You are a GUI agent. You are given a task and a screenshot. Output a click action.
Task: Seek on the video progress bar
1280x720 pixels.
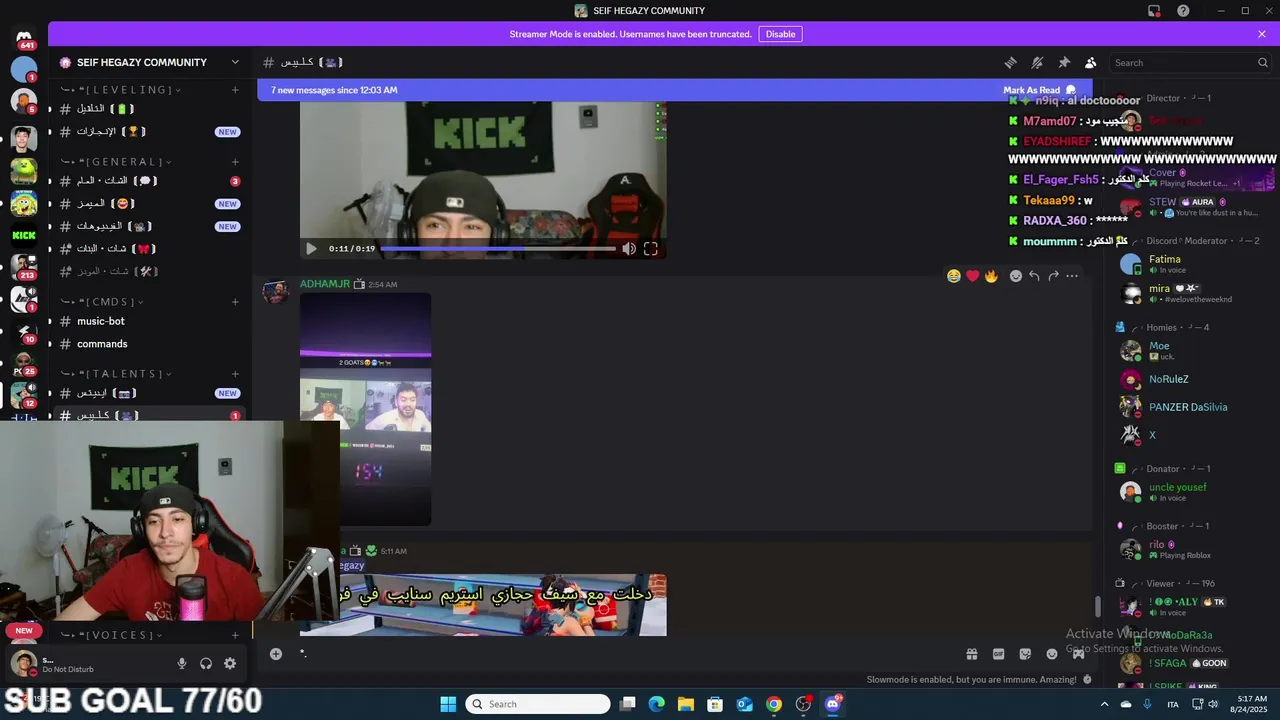(x=497, y=249)
